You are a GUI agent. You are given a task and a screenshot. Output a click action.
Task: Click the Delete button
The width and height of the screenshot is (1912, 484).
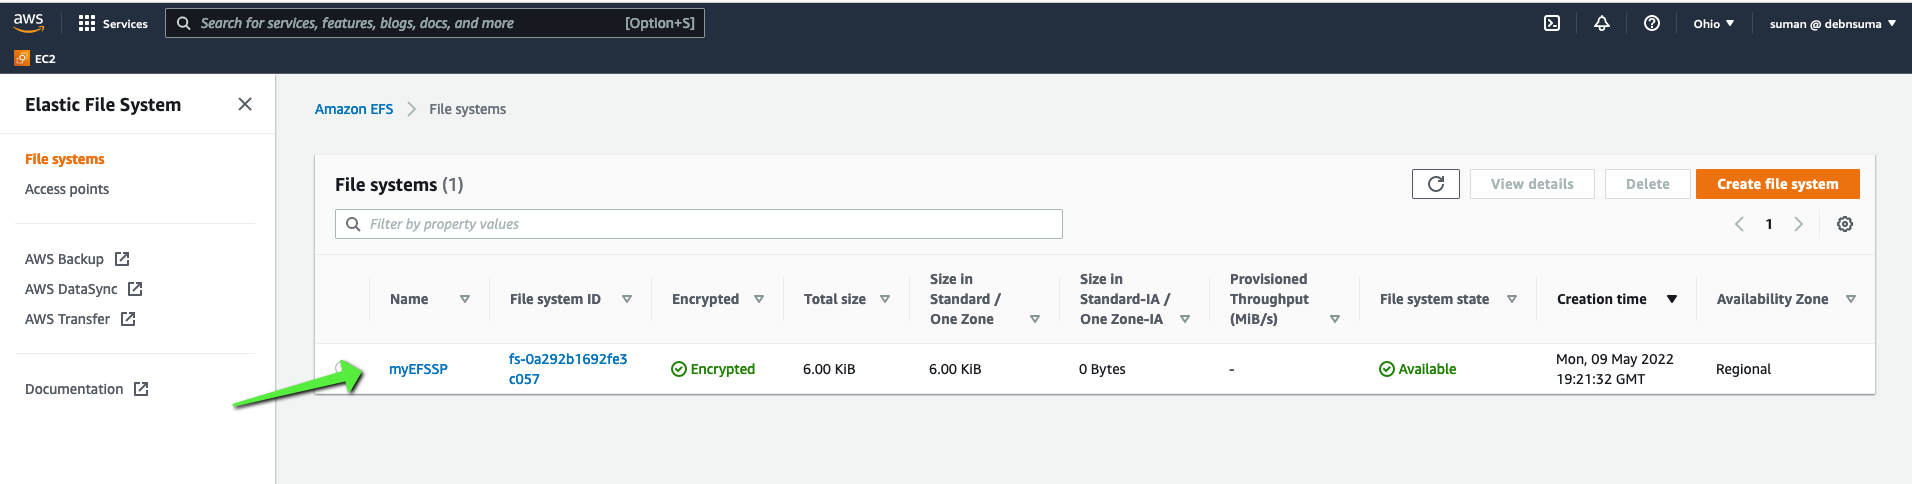click(x=1648, y=184)
